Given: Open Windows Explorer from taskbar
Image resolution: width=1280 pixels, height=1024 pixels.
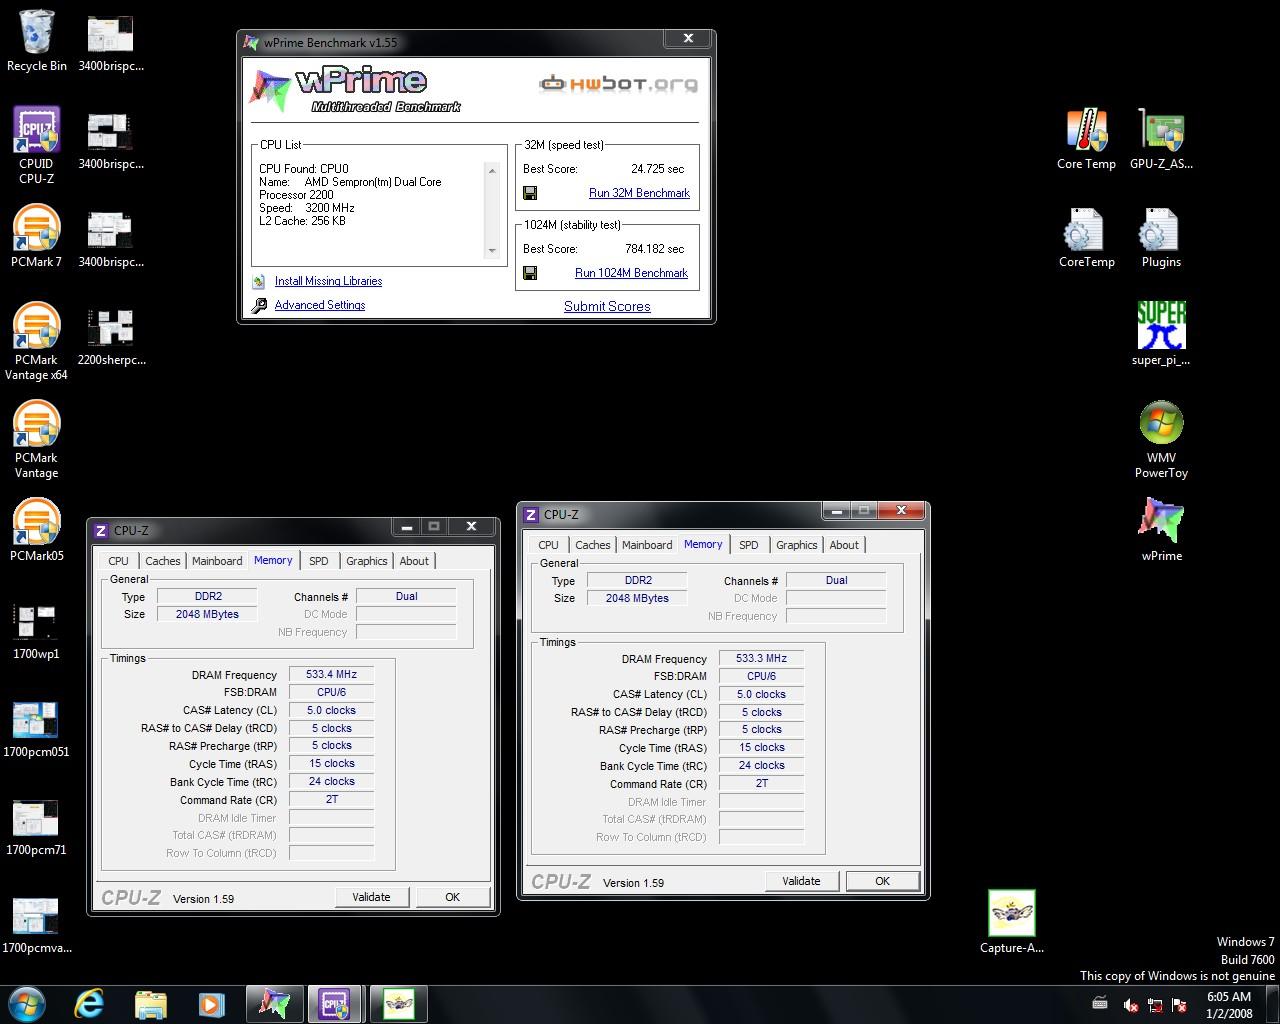Looking at the screenshot, I should tap(150, 1003).
